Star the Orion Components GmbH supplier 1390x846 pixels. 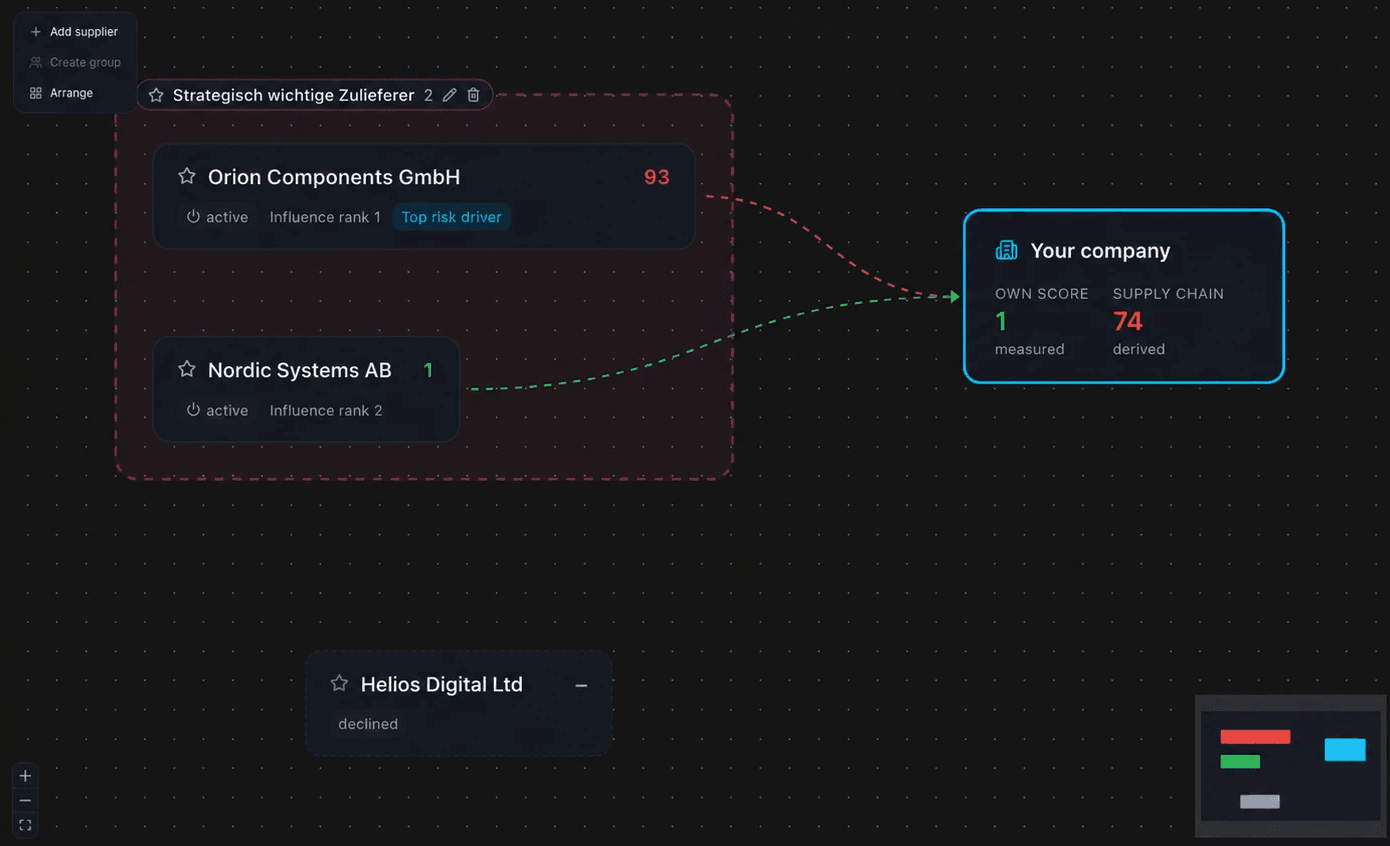click(187, 176)
